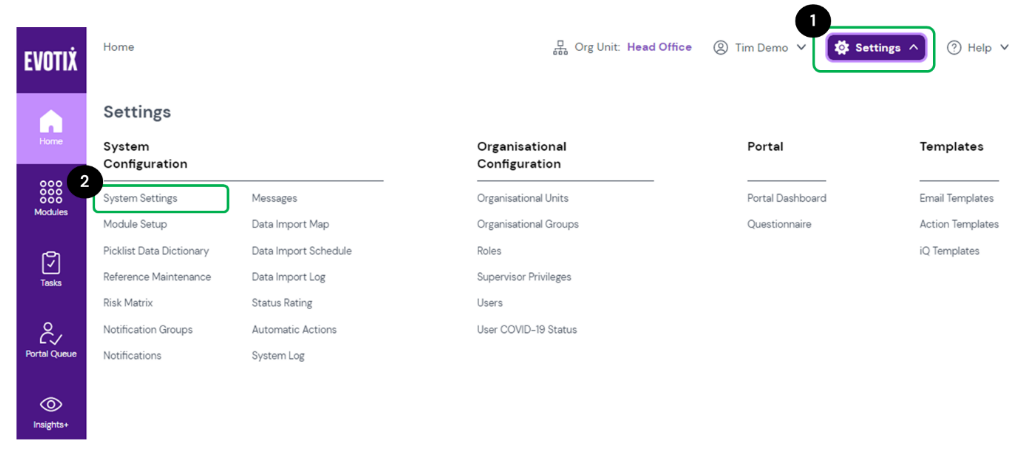Open the Organisational Units link
The height and width of the screenshot is (453, 1032).
point(522,198)
